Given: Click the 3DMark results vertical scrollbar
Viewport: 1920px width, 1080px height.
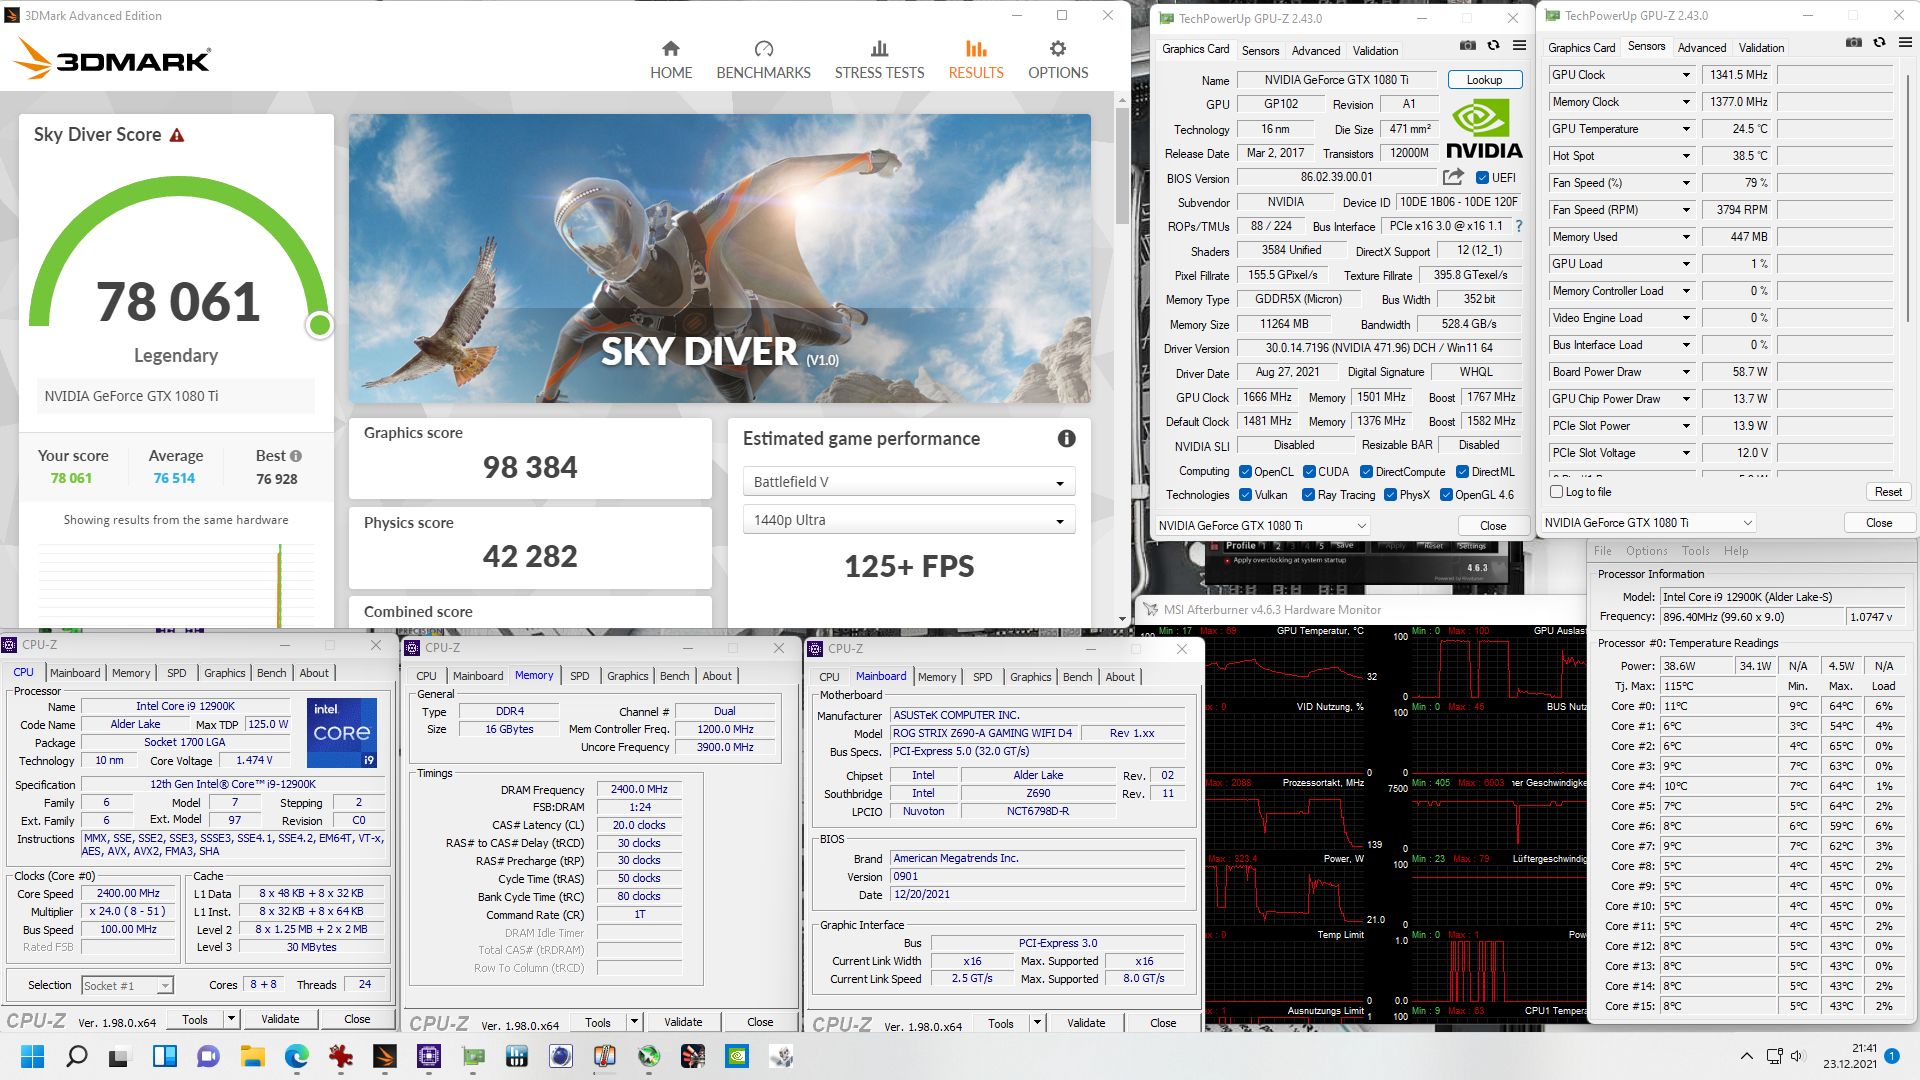Looking at the screenshot, I should tap(1123, 165).
